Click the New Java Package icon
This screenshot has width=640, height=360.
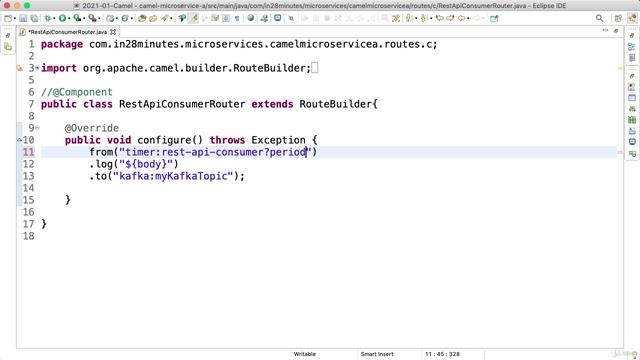point(110,18)
